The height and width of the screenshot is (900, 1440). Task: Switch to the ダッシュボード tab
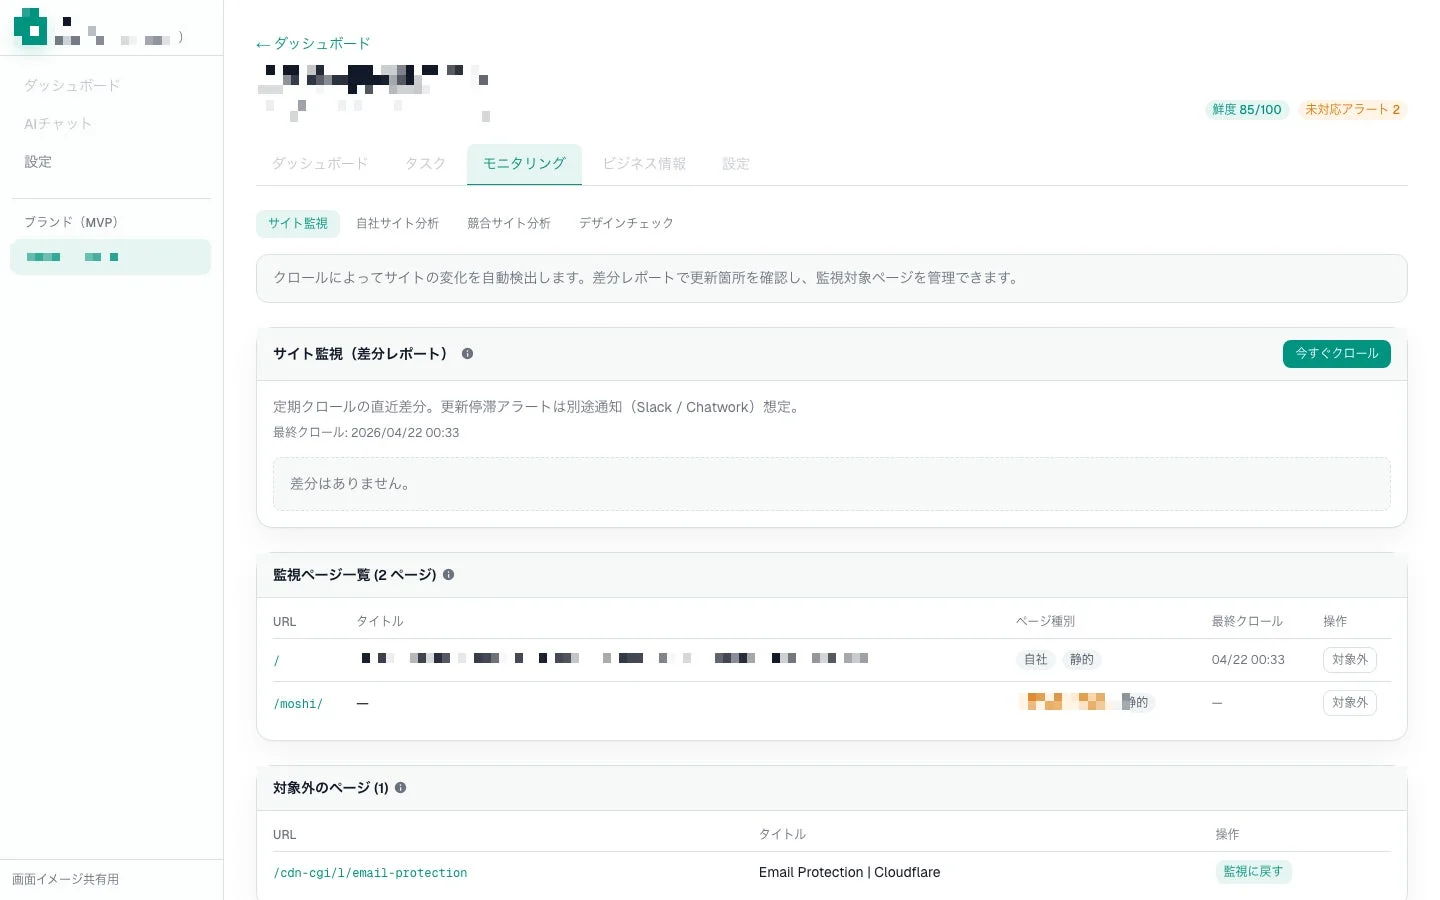(x=320, y=164)
